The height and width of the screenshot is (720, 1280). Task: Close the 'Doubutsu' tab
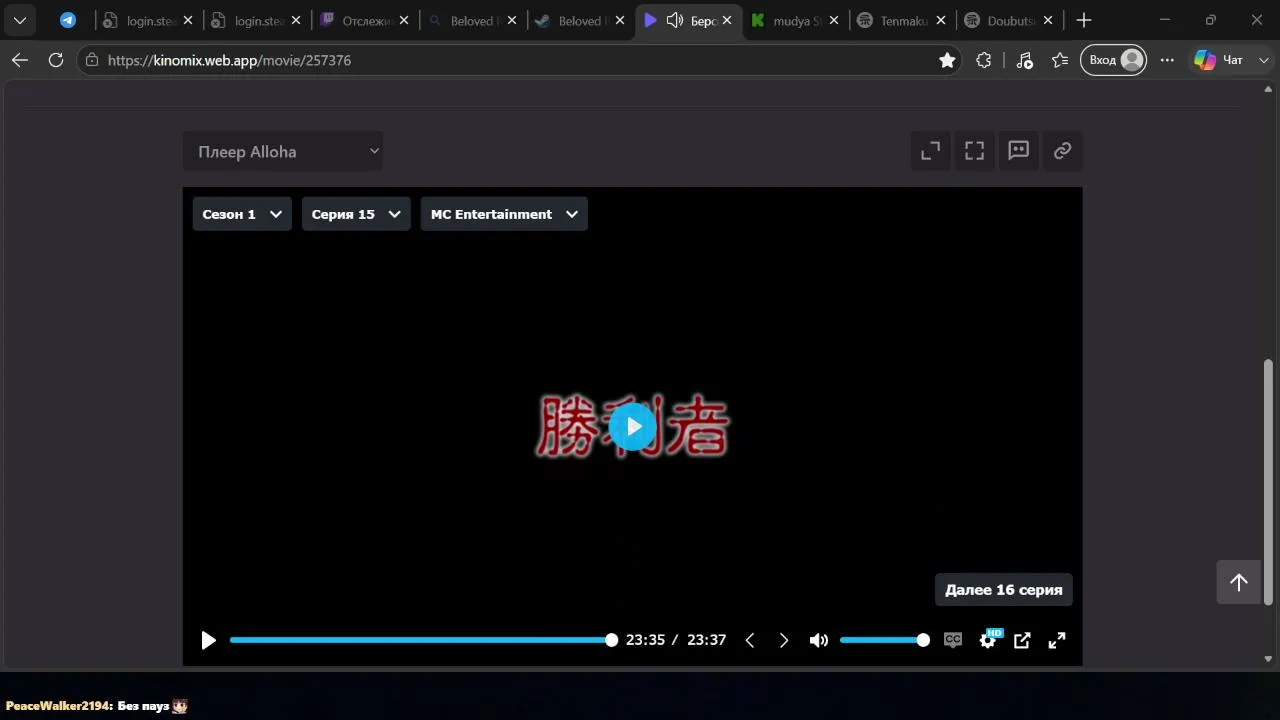click(x=1048, y=20)
